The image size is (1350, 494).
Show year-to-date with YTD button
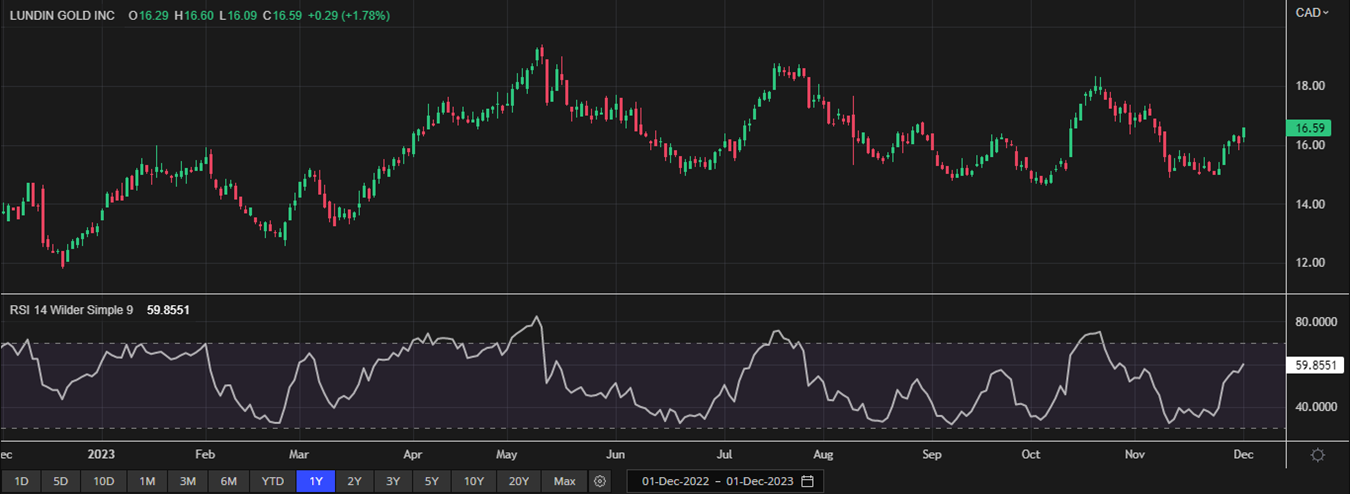272,481
